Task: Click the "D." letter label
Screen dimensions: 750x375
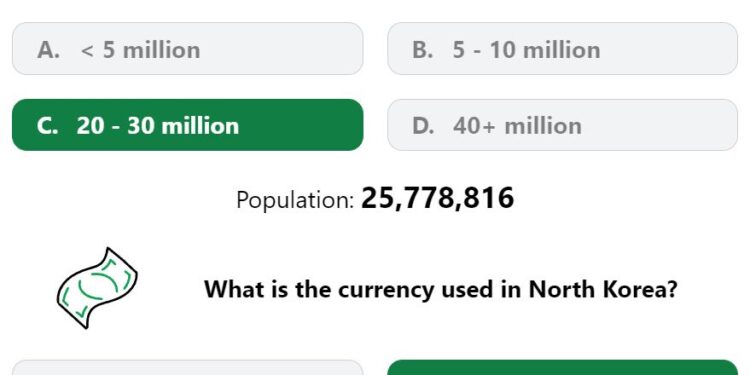Action: (423, 126)
